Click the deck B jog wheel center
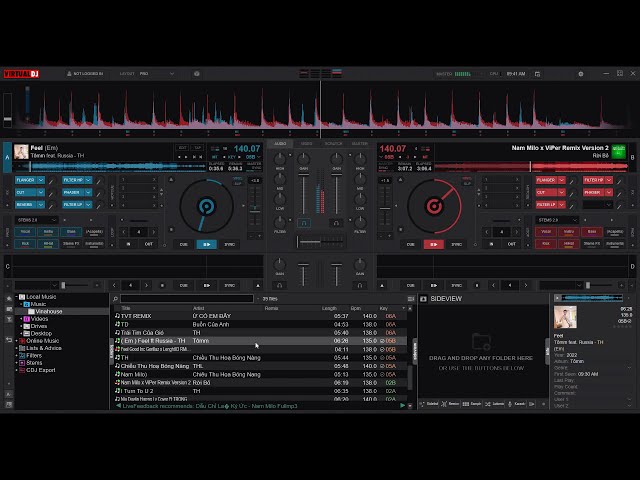The height and width of the screenshot is (480, 640). tap(434, 206)
